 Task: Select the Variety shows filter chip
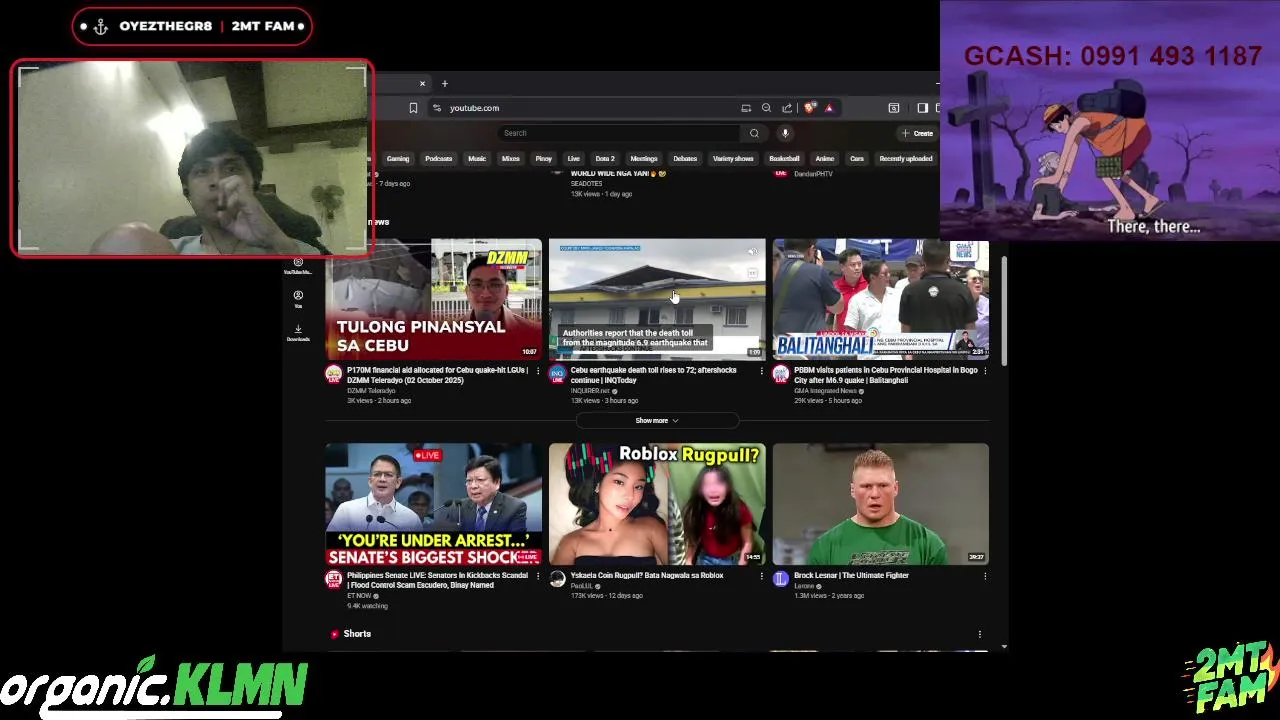point(733,159)
